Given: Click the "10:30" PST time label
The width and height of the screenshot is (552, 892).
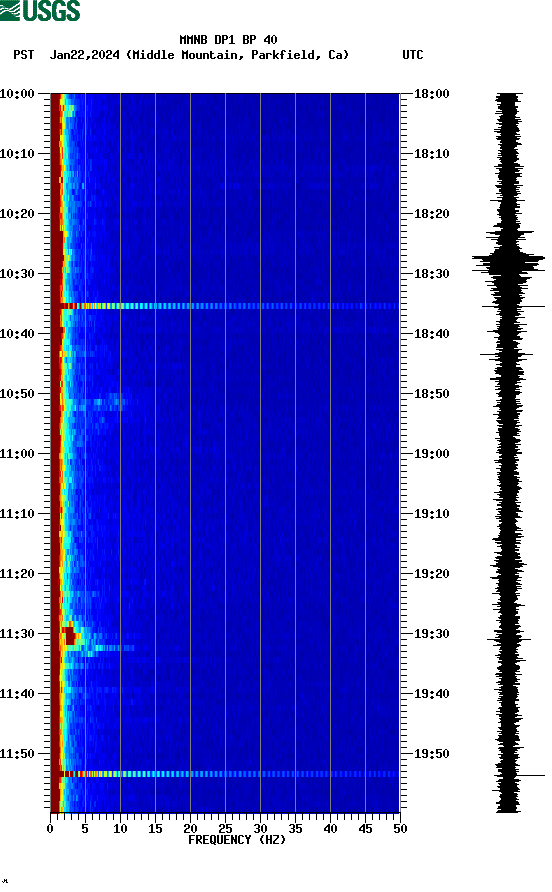Looking at the screenshot, I should 17,274.
